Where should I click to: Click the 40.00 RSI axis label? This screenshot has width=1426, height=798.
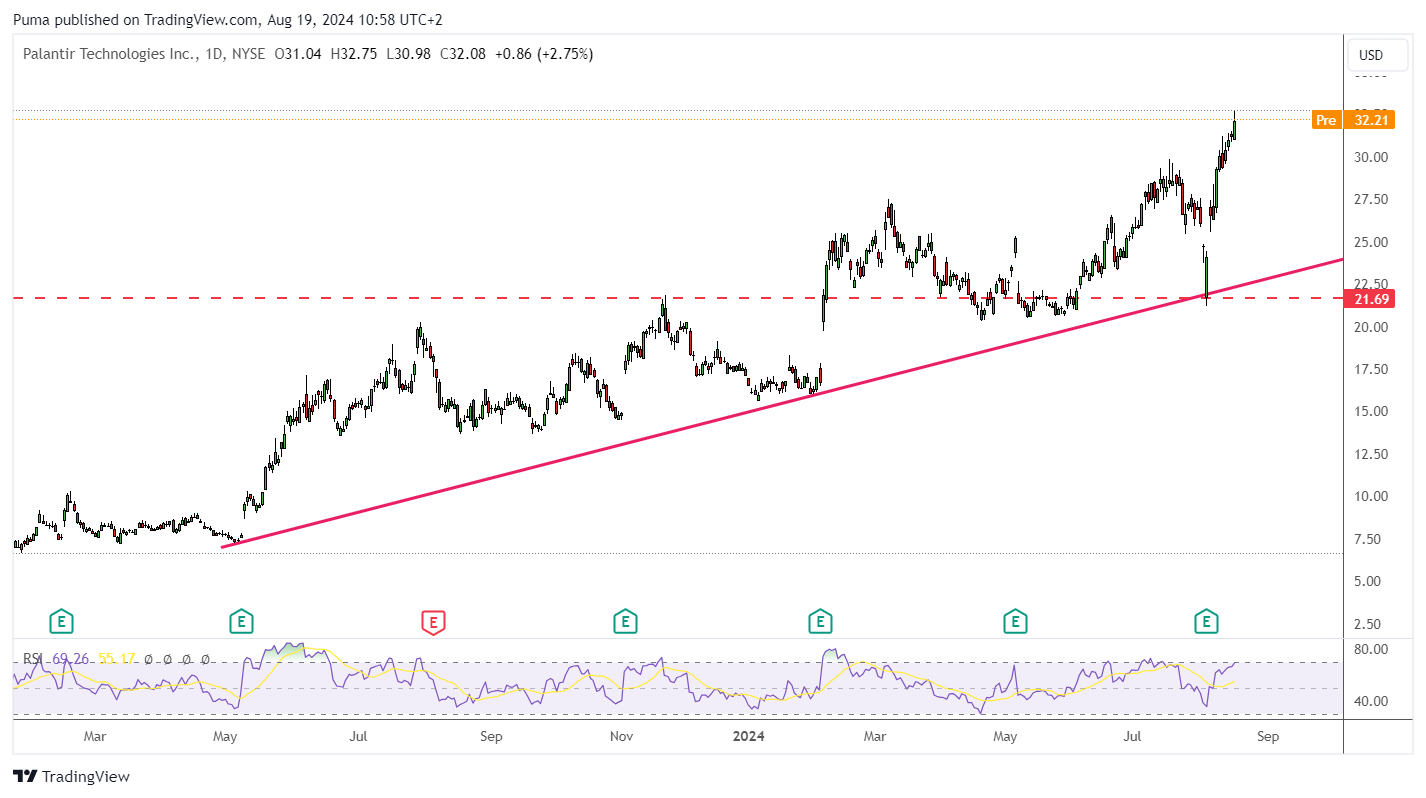tap(1369, 701)
